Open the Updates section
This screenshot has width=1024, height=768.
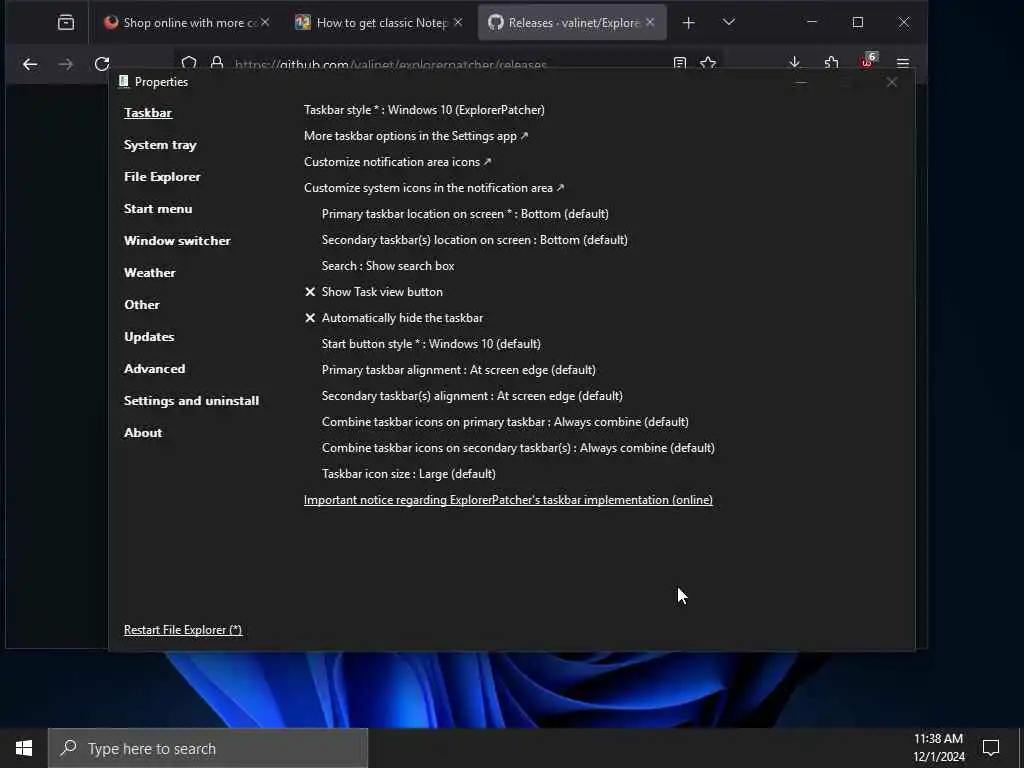pyautogui.click(x=149, y=336)
